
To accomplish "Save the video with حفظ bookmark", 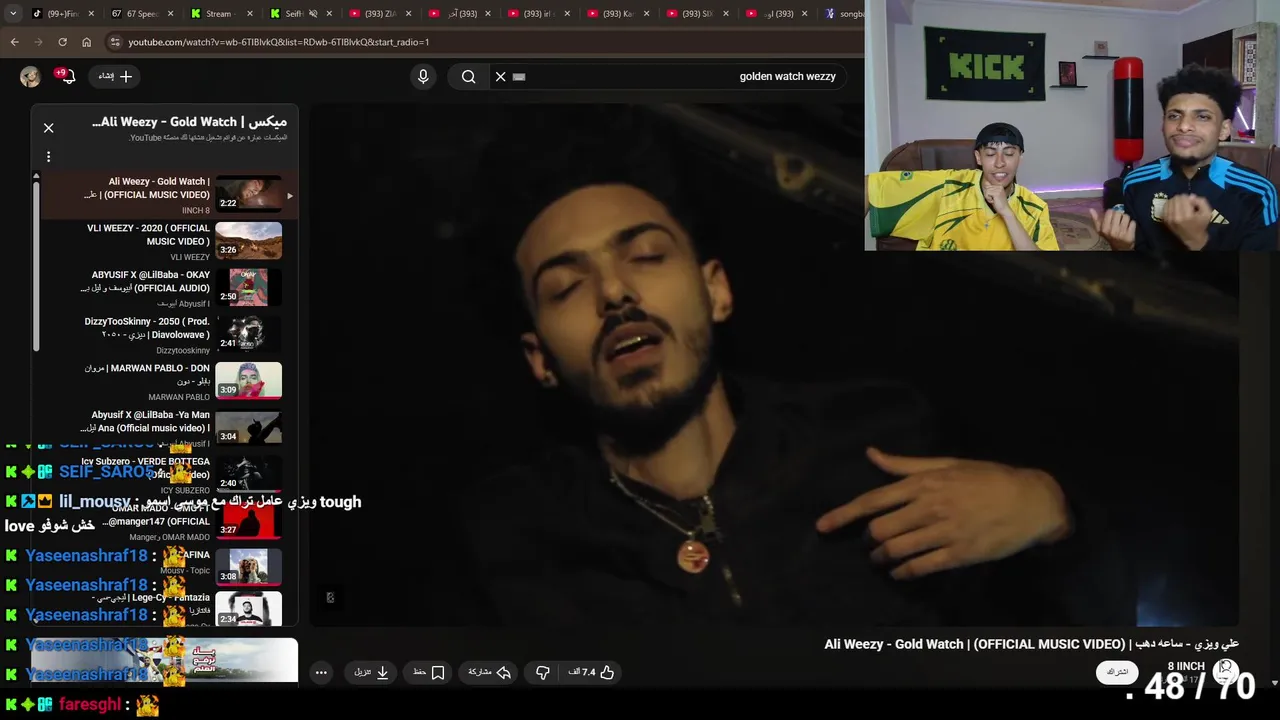I will [x=429, y=673].
